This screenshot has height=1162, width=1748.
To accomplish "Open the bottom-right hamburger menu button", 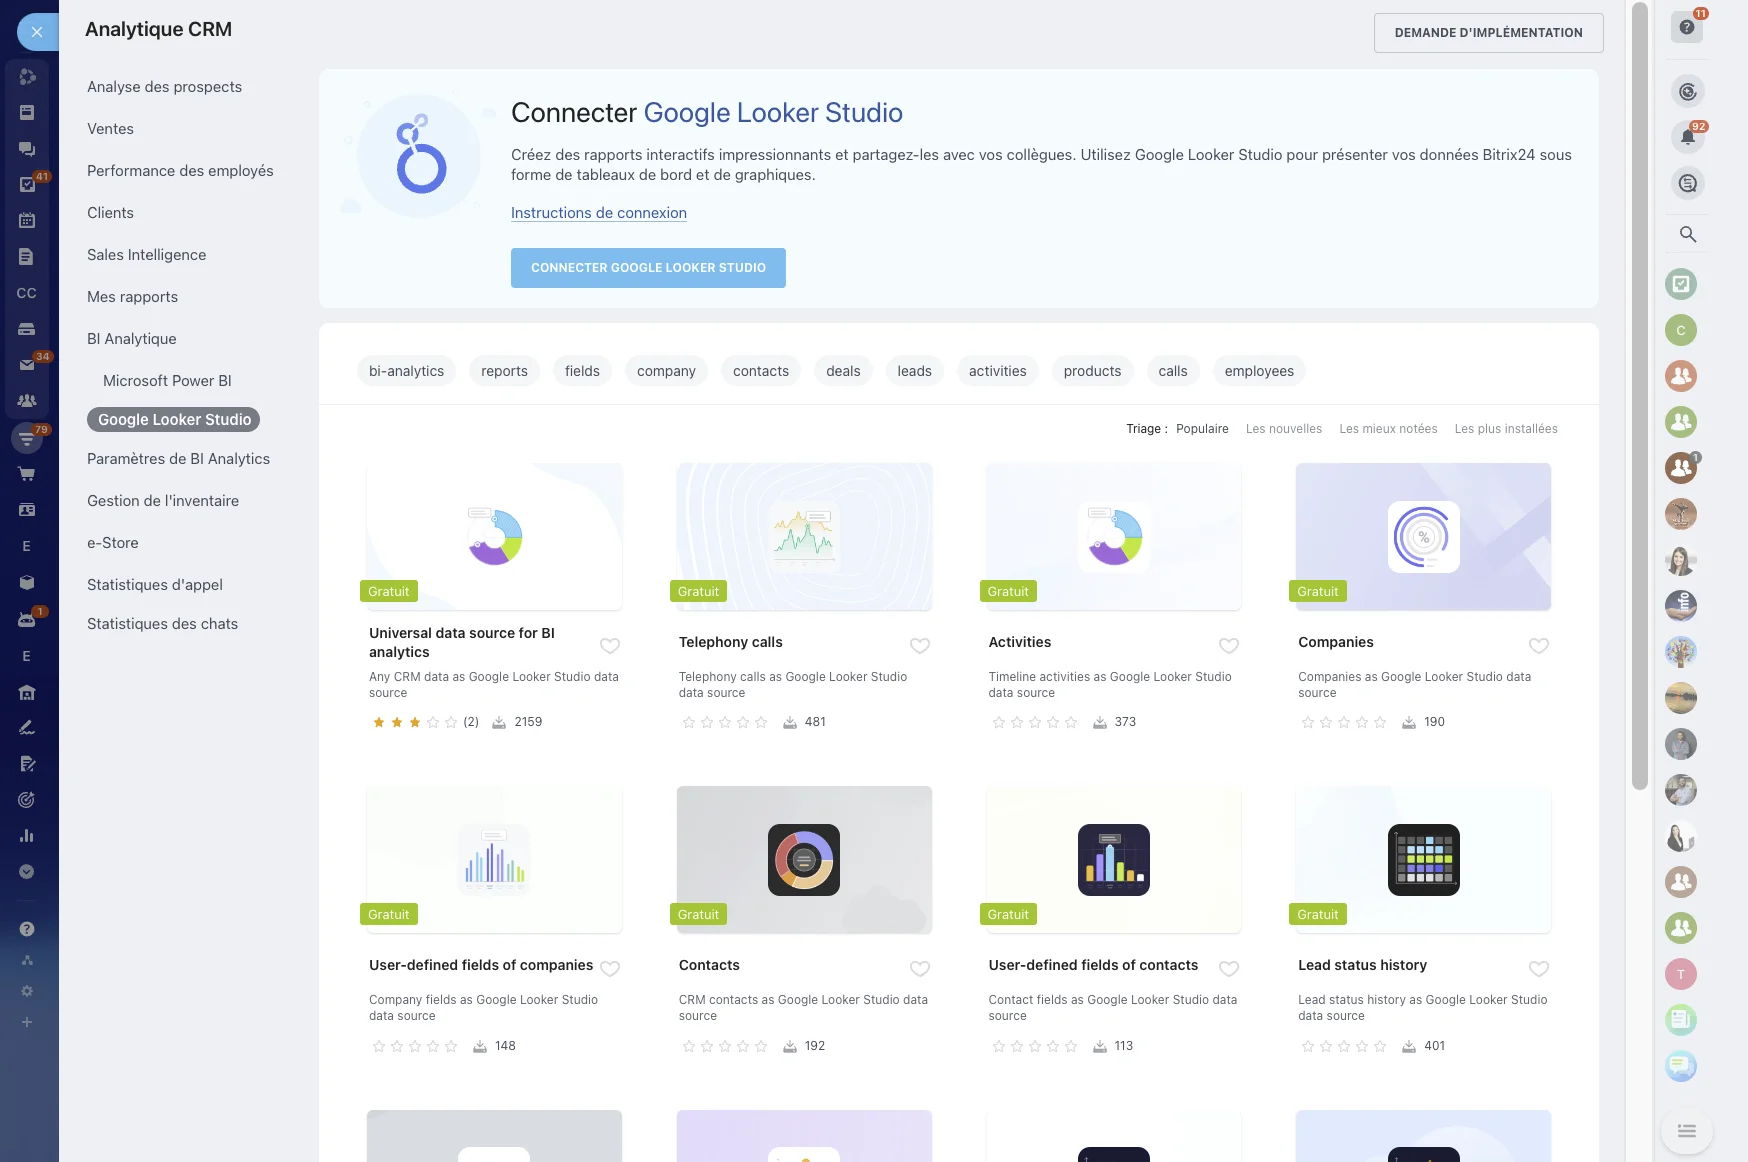I will tap(1686, 1131).
